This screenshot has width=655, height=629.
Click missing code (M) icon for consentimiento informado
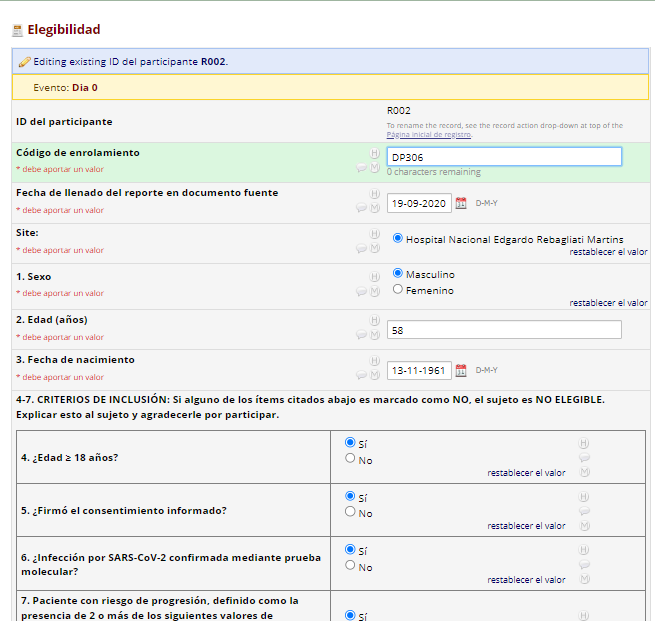(x=584, y=524)
